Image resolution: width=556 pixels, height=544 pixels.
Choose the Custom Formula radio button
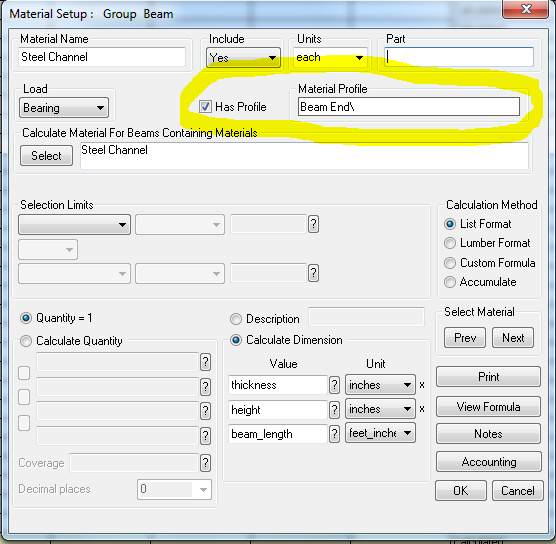tap(450, 263)
